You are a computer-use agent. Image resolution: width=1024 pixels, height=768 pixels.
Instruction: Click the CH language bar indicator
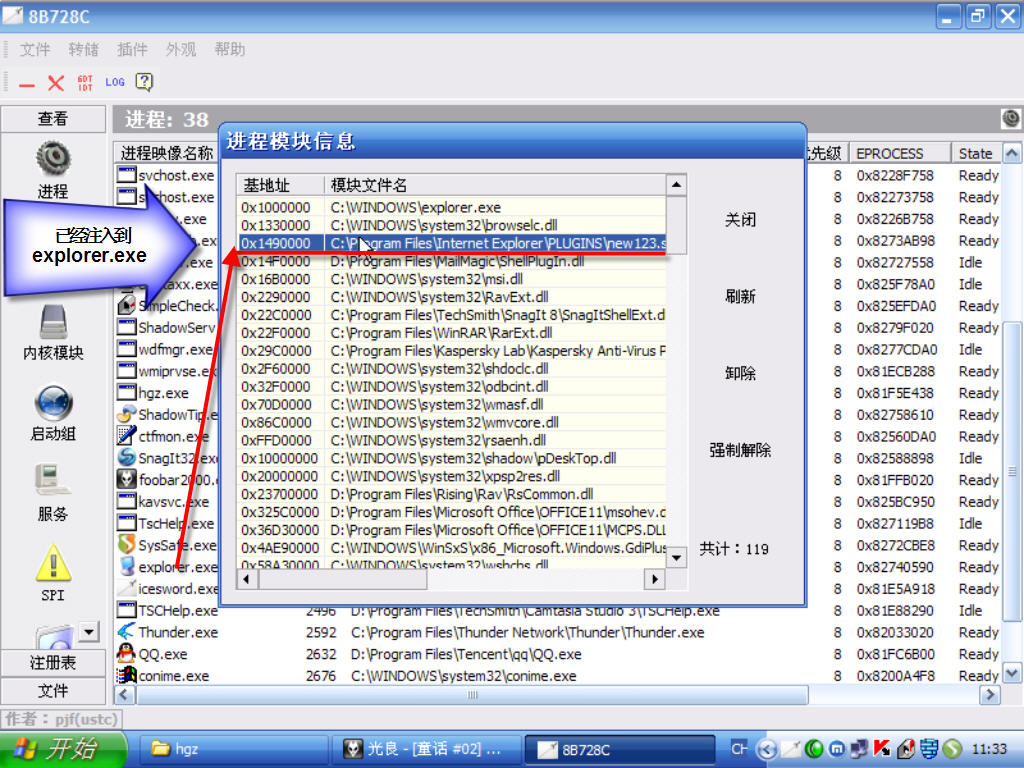[x=739, y=748]
